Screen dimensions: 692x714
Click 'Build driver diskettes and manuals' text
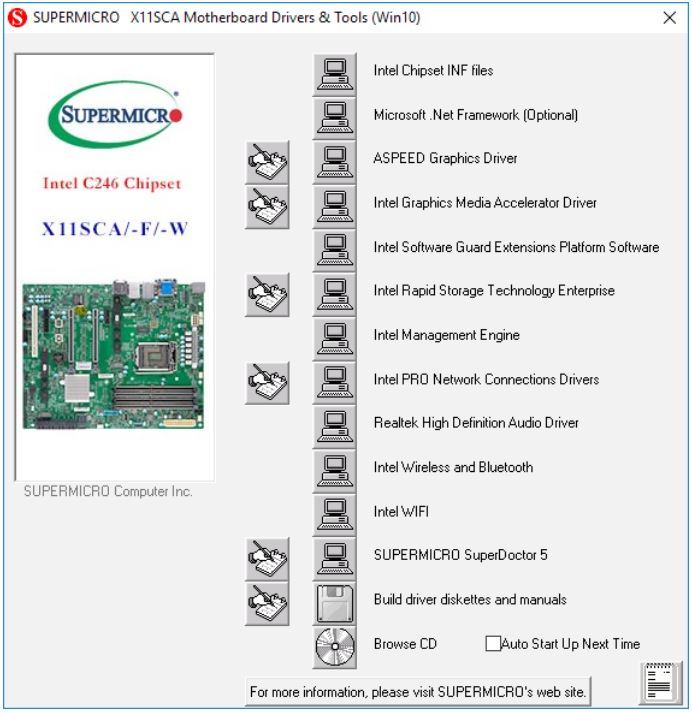point(470,599)
